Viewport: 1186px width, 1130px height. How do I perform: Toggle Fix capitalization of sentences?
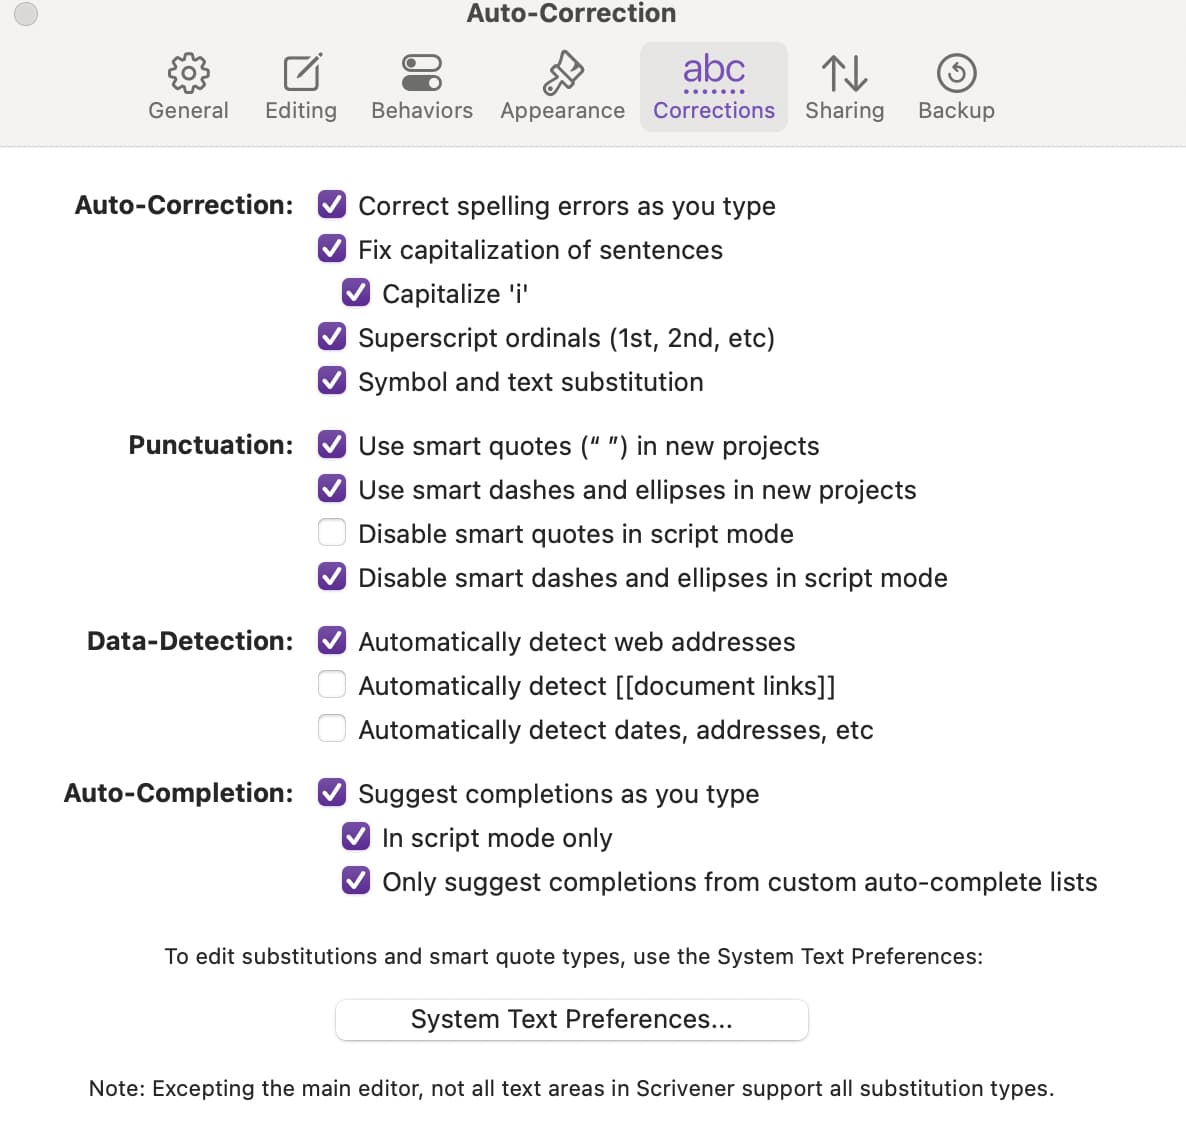click(332, 248)
